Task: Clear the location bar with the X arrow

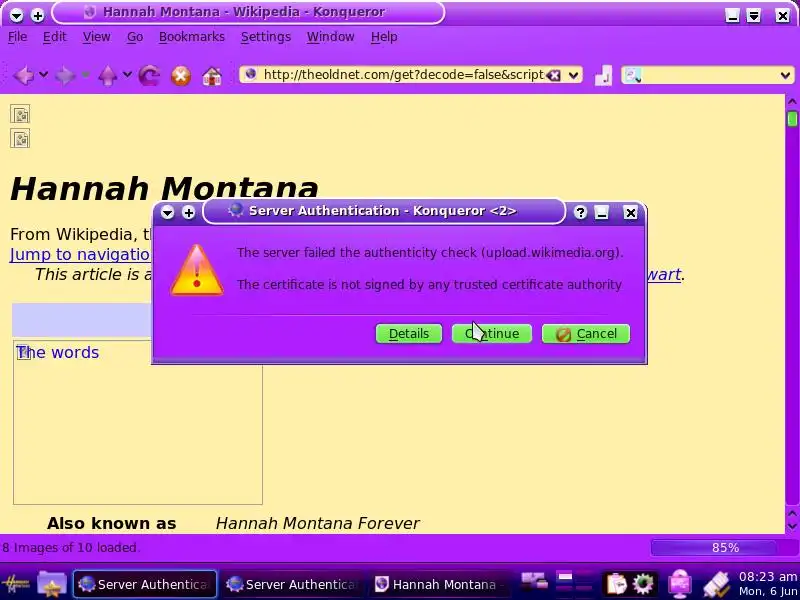Action: click(553, 76)
